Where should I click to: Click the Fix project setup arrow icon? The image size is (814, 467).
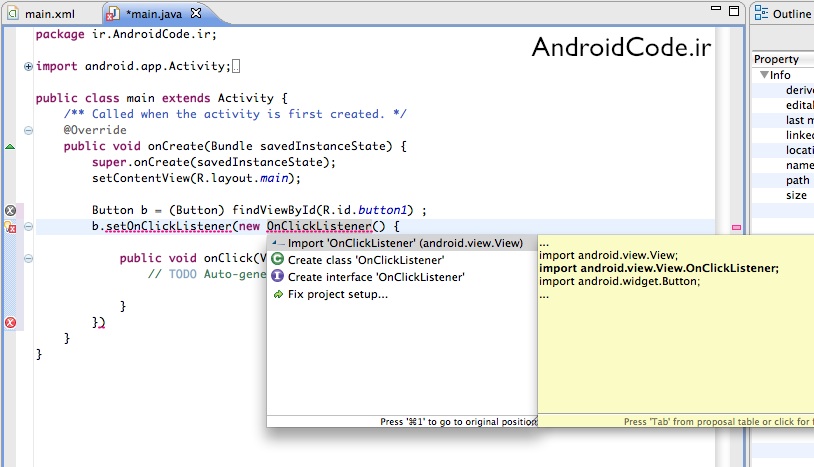click(278, 295)
